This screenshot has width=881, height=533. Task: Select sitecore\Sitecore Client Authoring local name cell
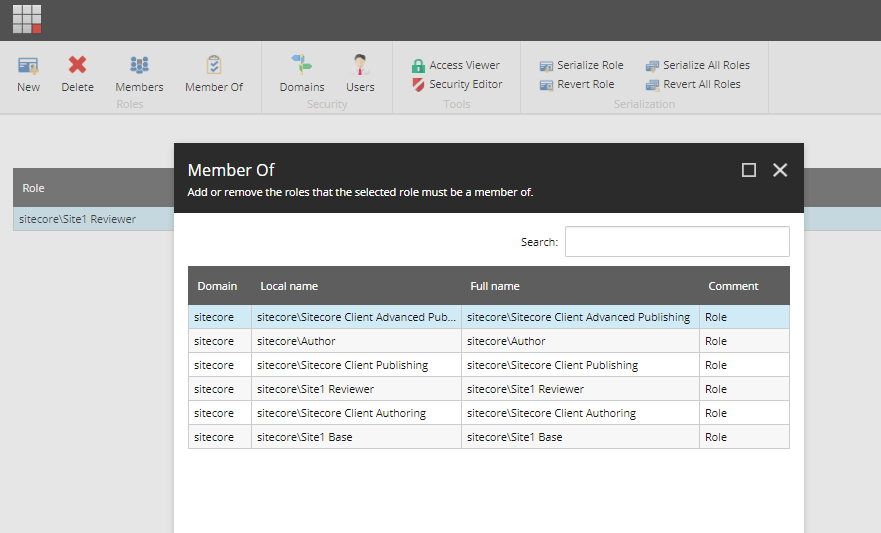click(x=356, y=413)
